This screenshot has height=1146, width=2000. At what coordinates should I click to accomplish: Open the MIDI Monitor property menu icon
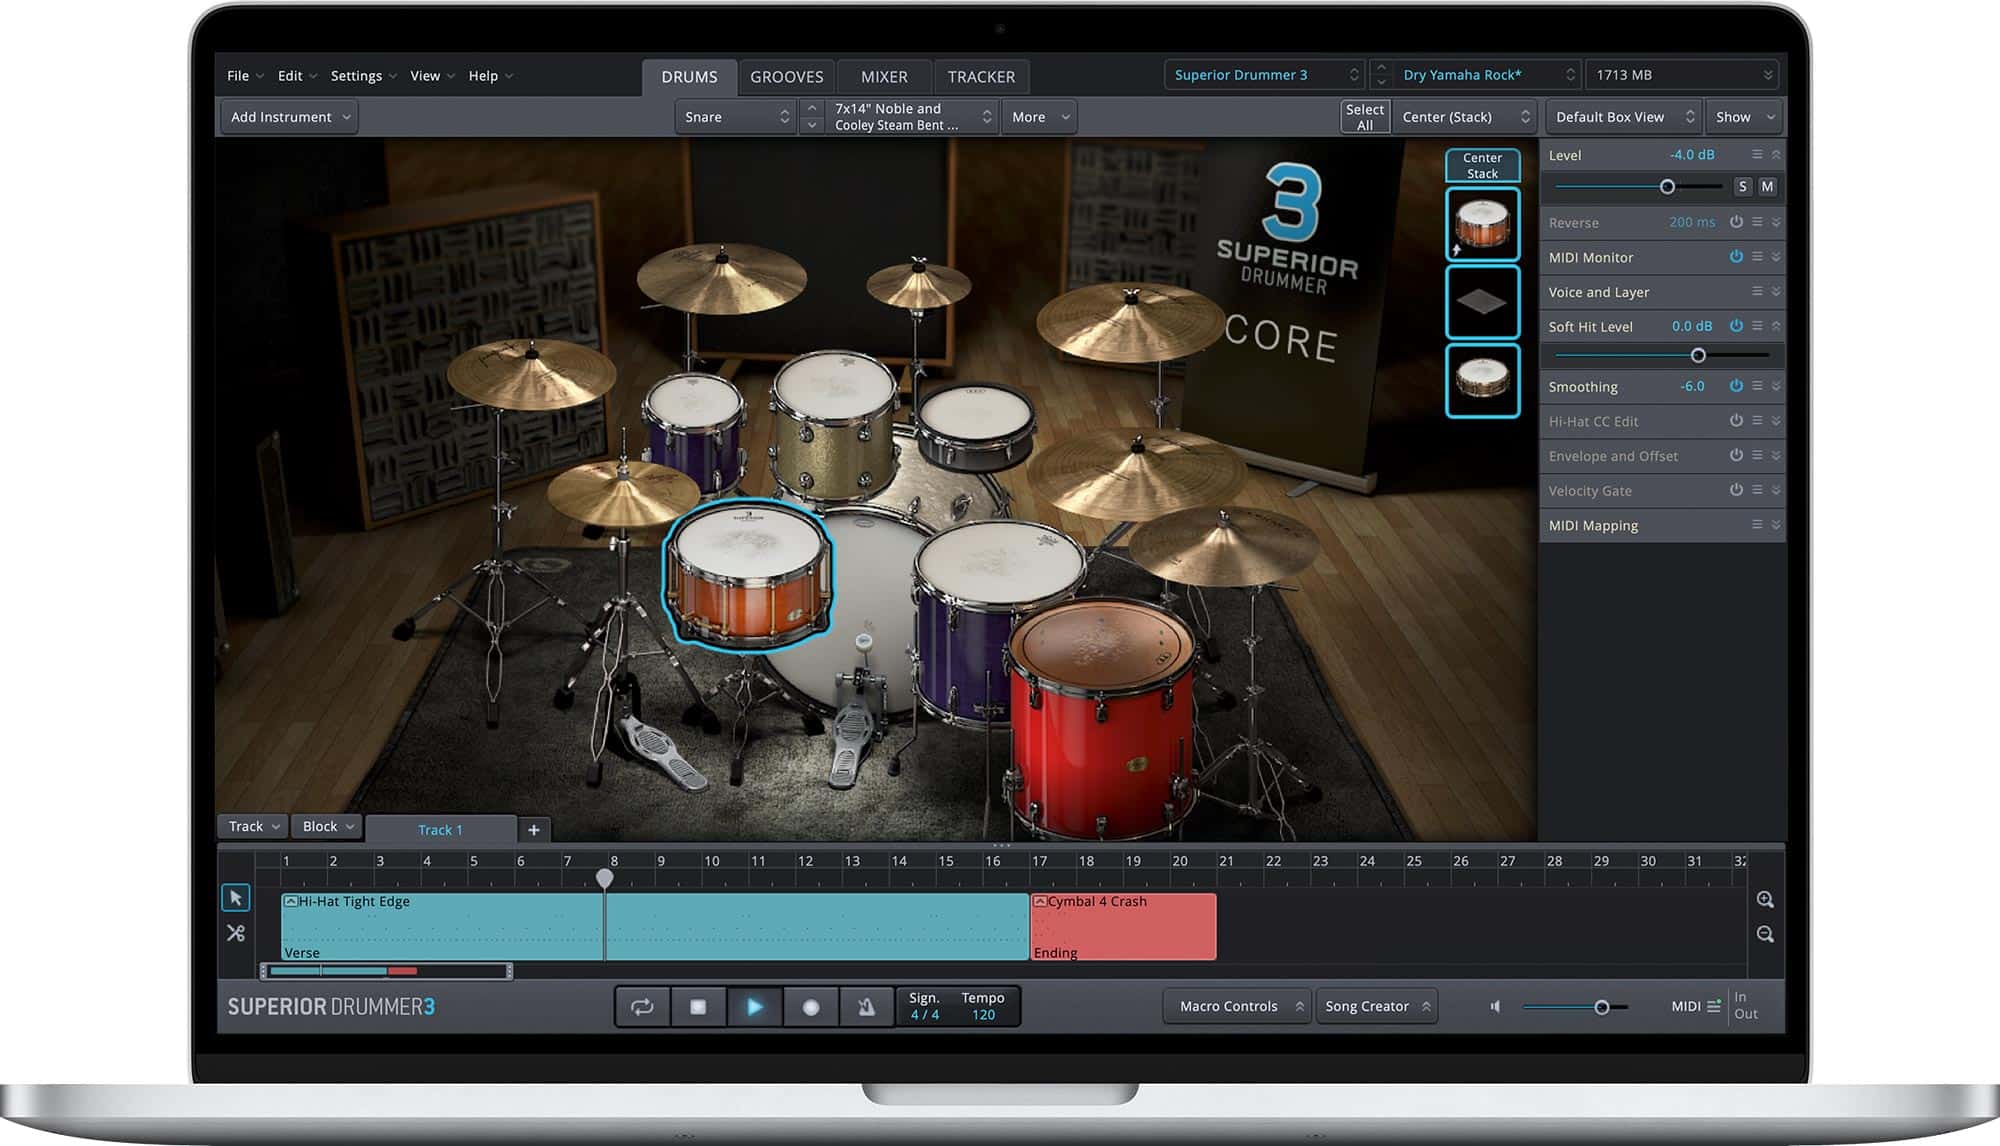pyautogui.click(x=1757, y=256)
